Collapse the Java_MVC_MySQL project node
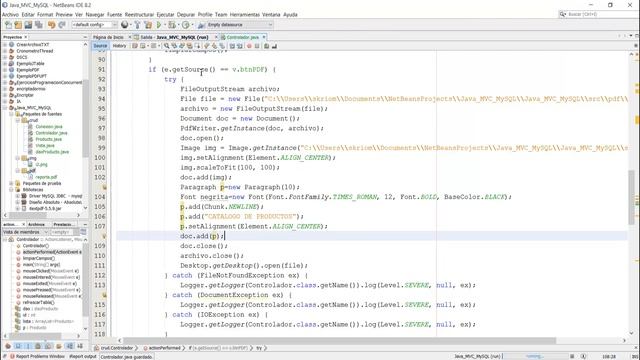This screenshot has width=640, height=360. click(5, 108)
